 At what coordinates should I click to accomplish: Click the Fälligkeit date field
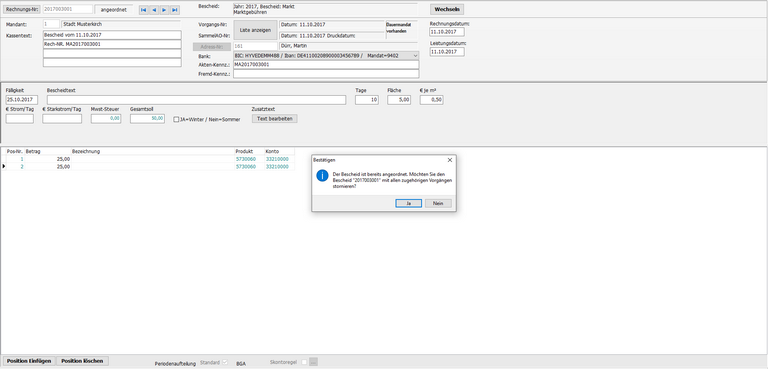tap(22, 100)
